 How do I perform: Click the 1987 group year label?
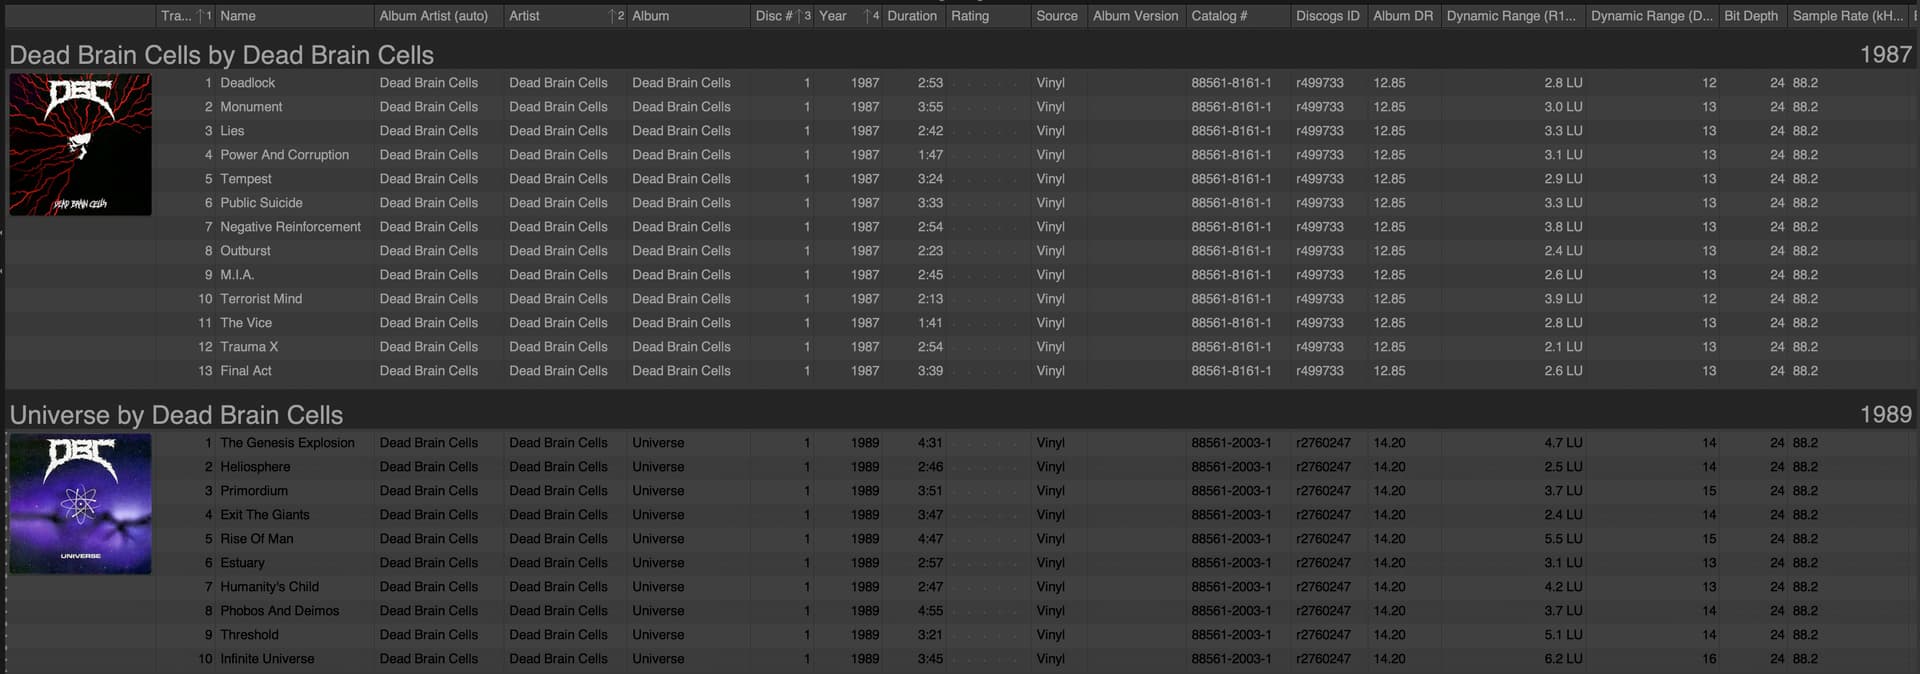coord(1885,55)
